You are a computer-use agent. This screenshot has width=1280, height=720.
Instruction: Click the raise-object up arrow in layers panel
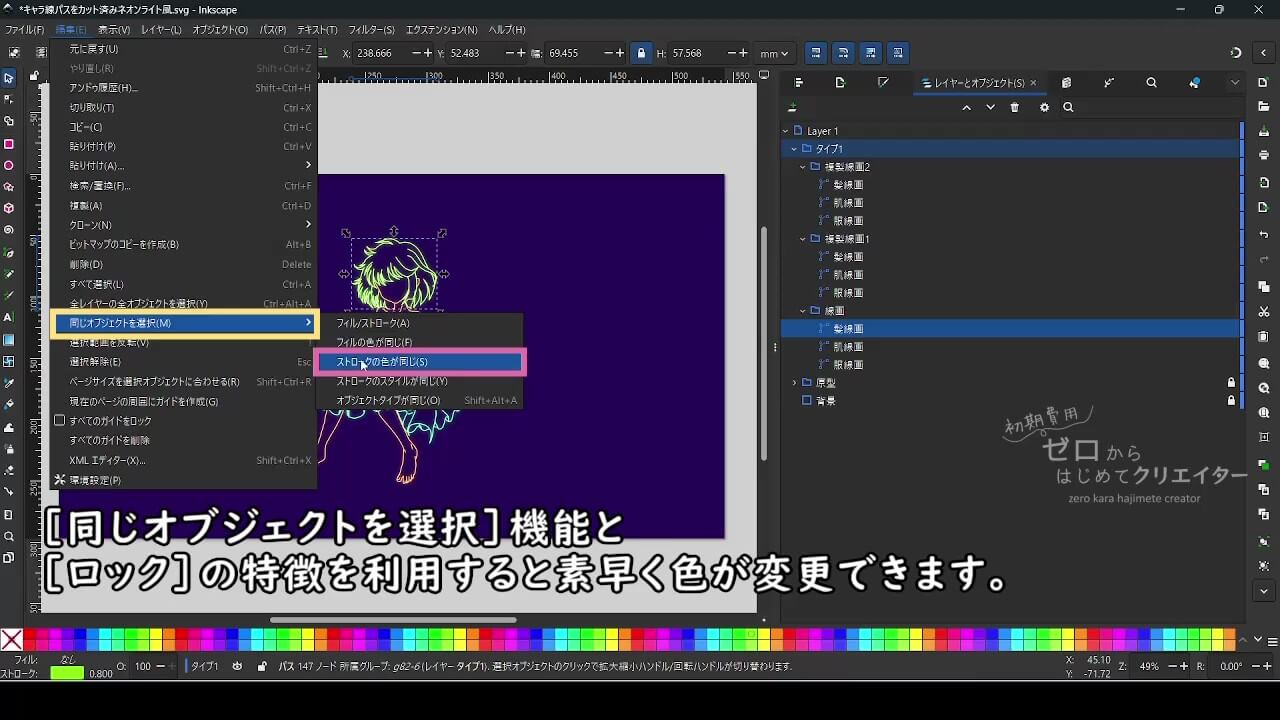[x=966, y=107]
